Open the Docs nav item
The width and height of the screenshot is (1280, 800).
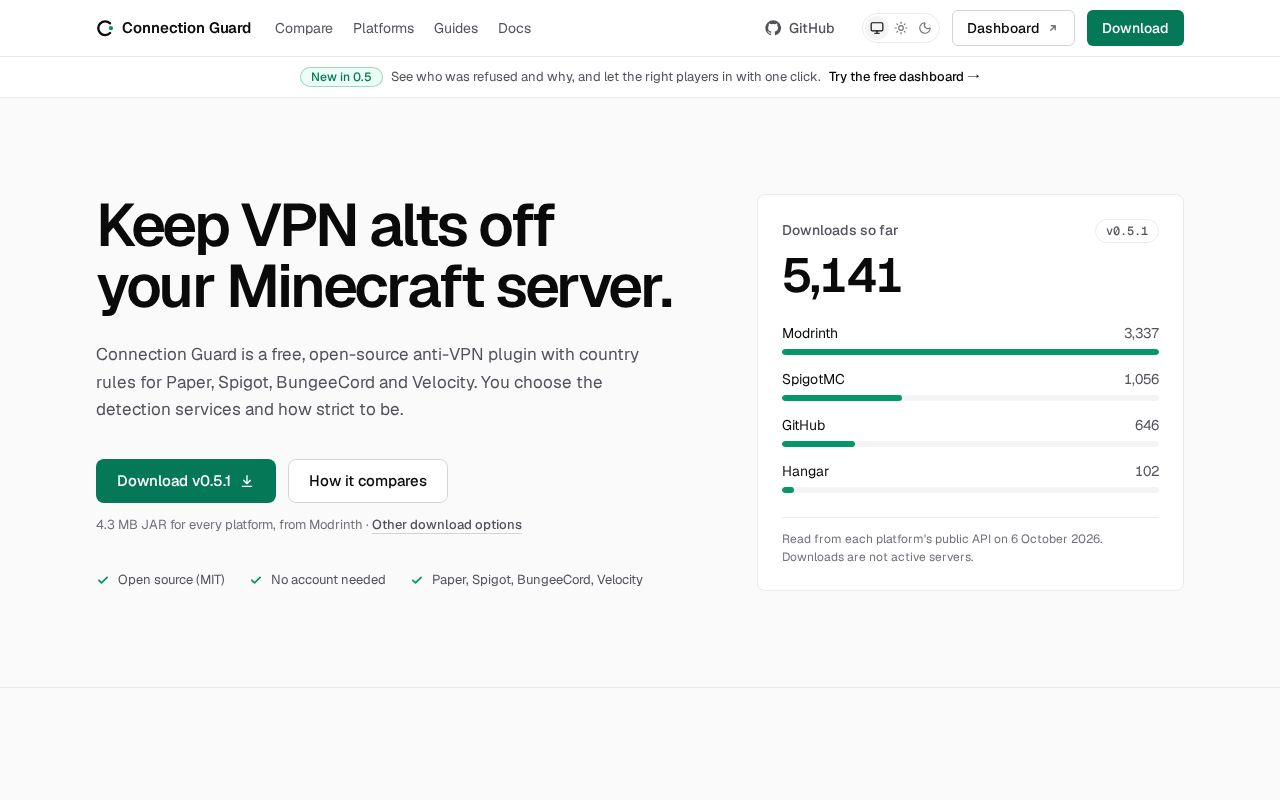point(514,28)
